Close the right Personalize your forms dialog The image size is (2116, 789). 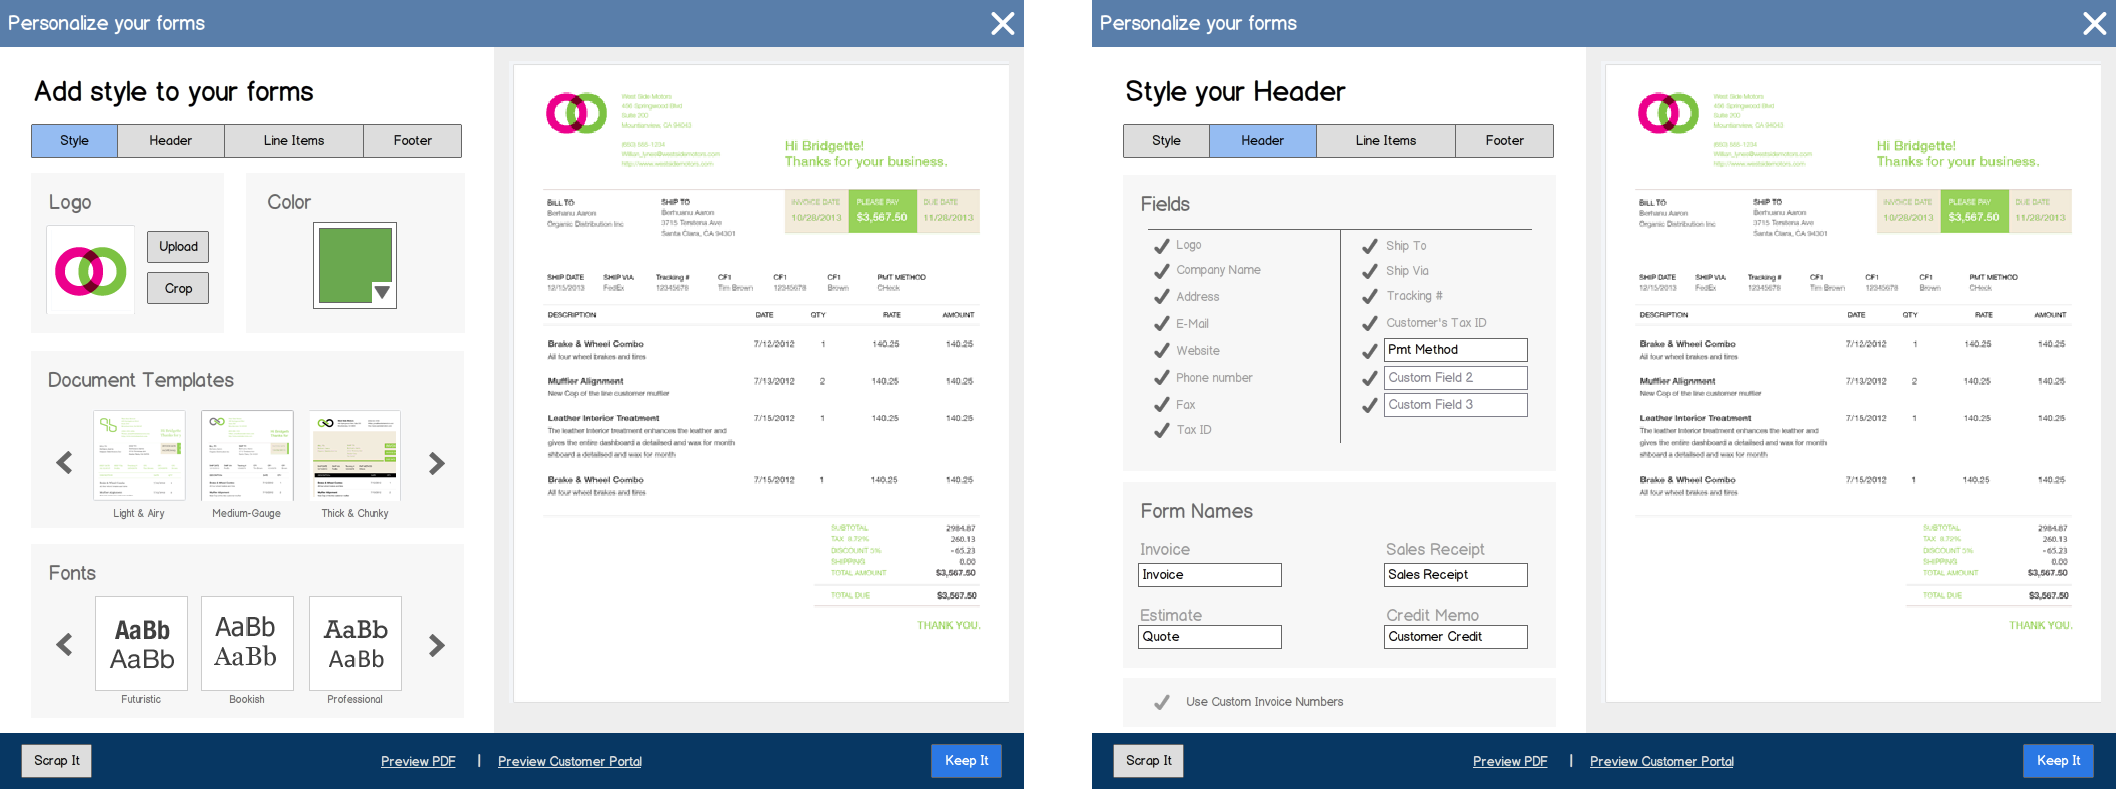(2094, 23)
